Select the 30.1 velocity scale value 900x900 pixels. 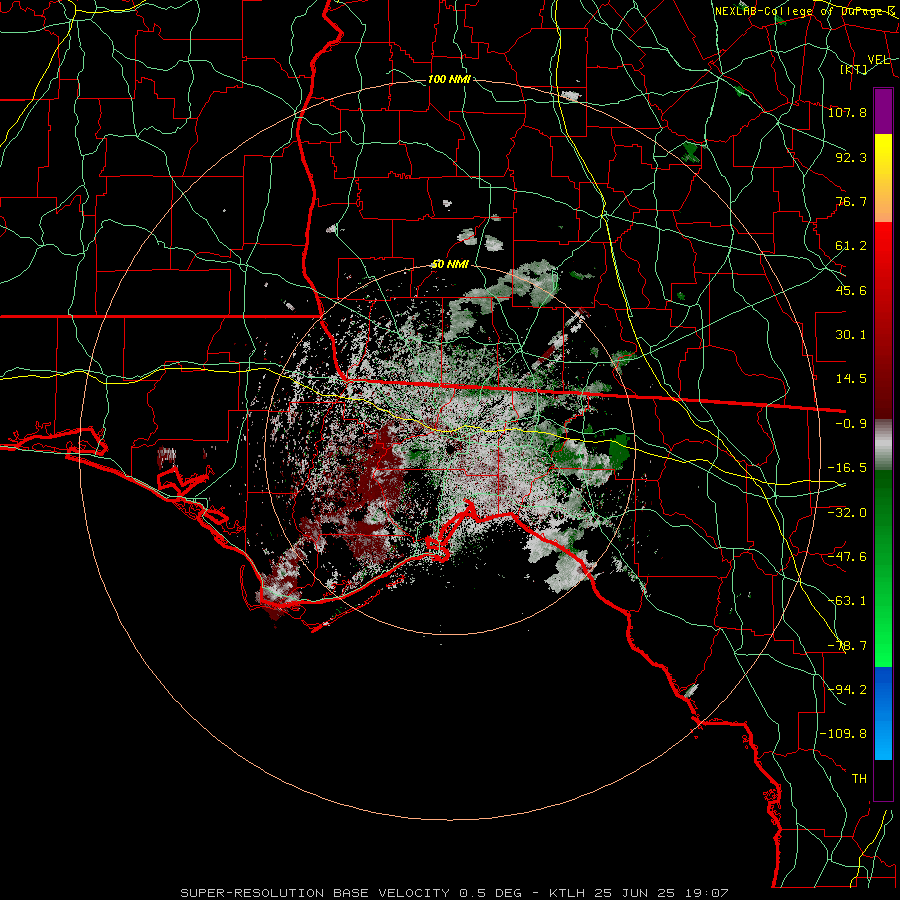851,335
